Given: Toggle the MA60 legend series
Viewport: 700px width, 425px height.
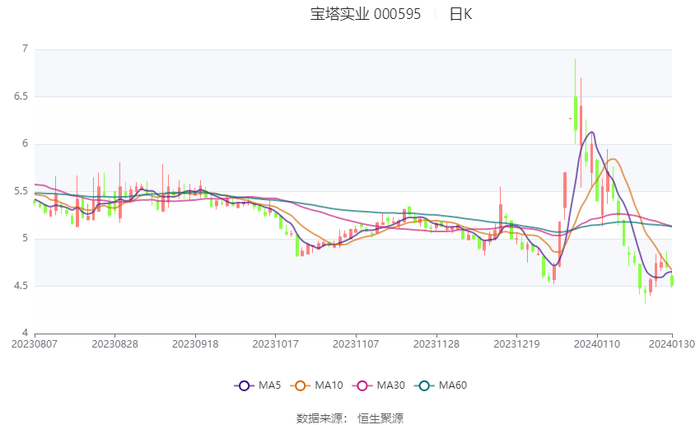Looking at the screenshot, I should point(441,385).
